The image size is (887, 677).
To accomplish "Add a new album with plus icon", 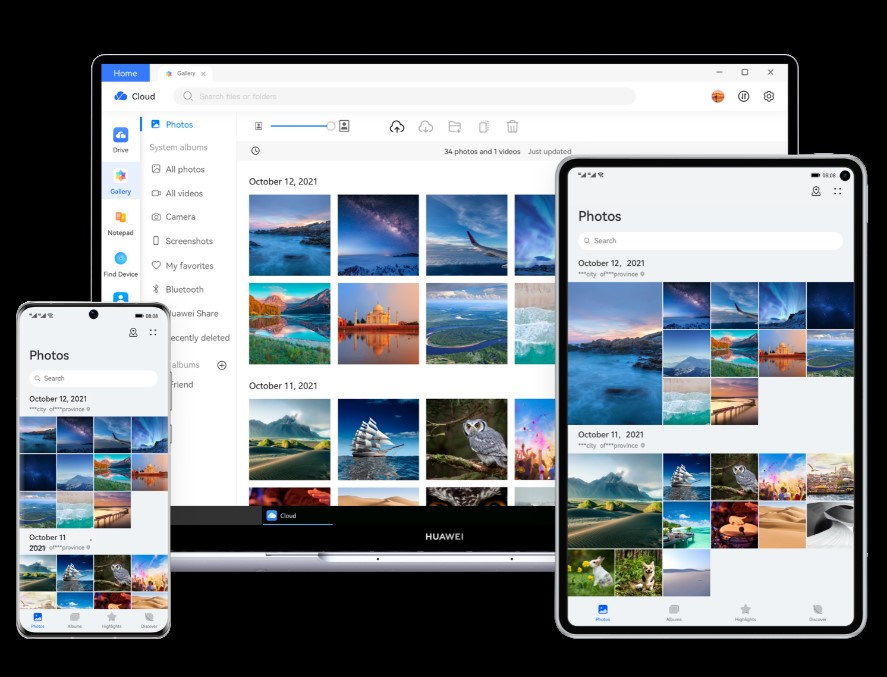I will click(222, 365).
